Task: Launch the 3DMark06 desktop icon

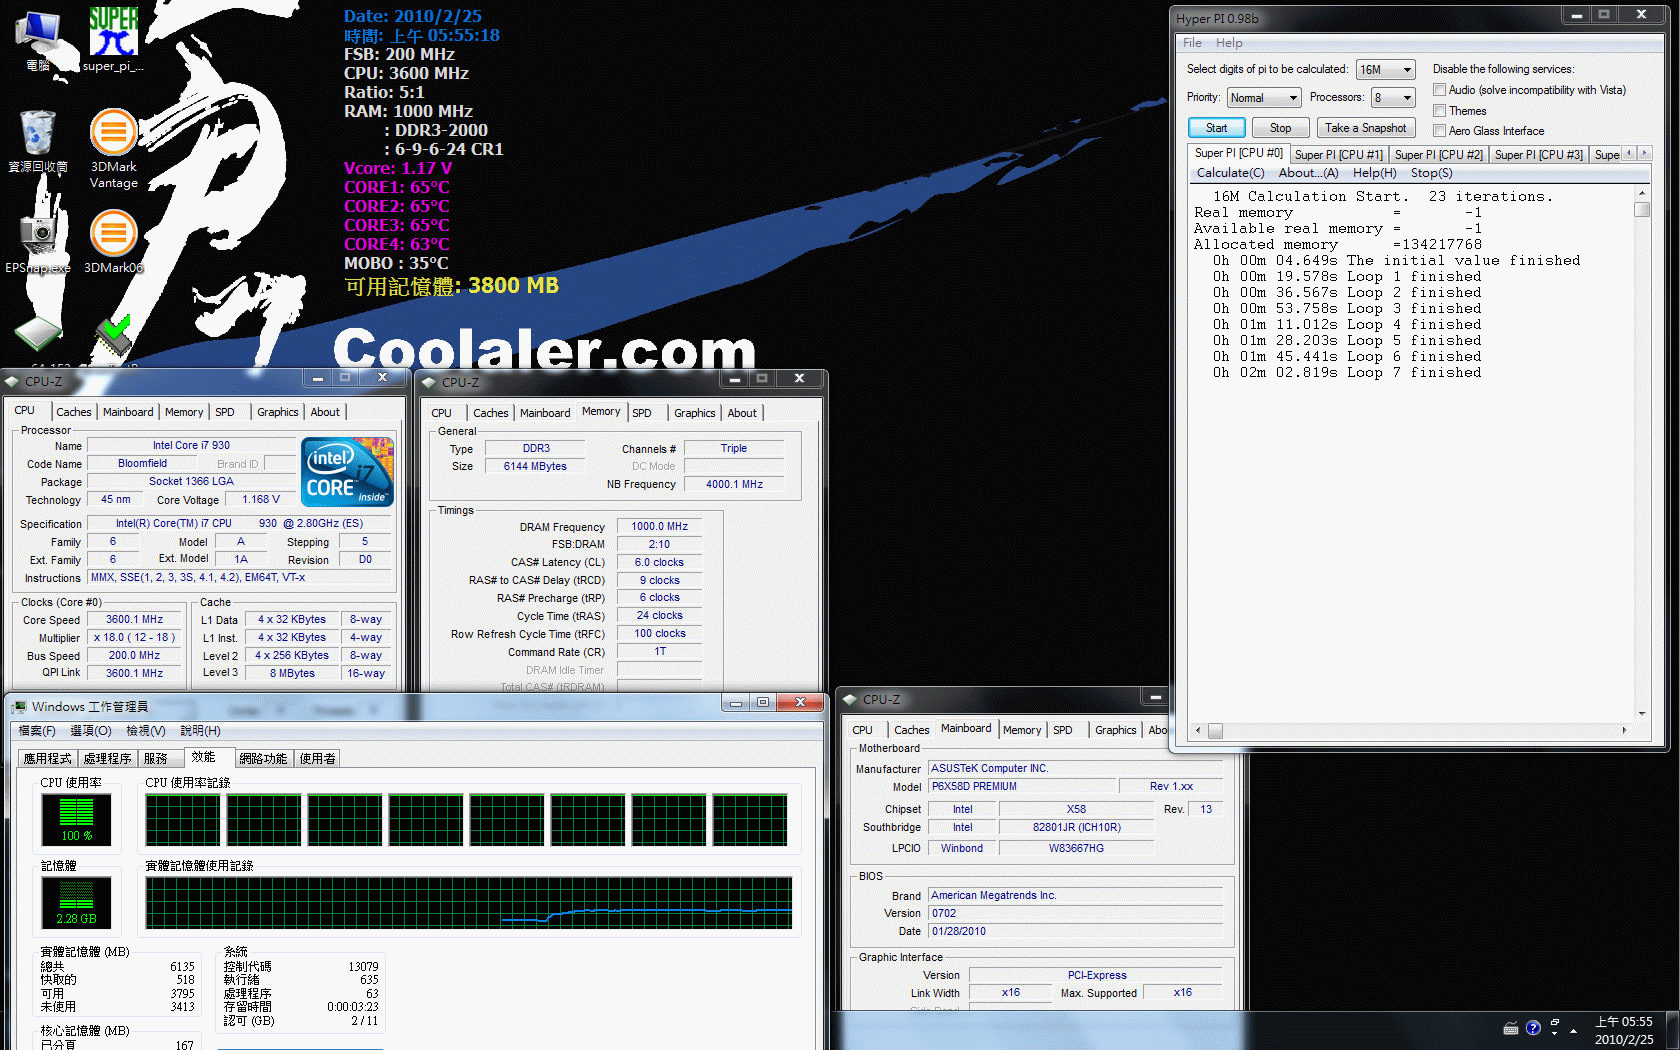Action: coord(113,240)
